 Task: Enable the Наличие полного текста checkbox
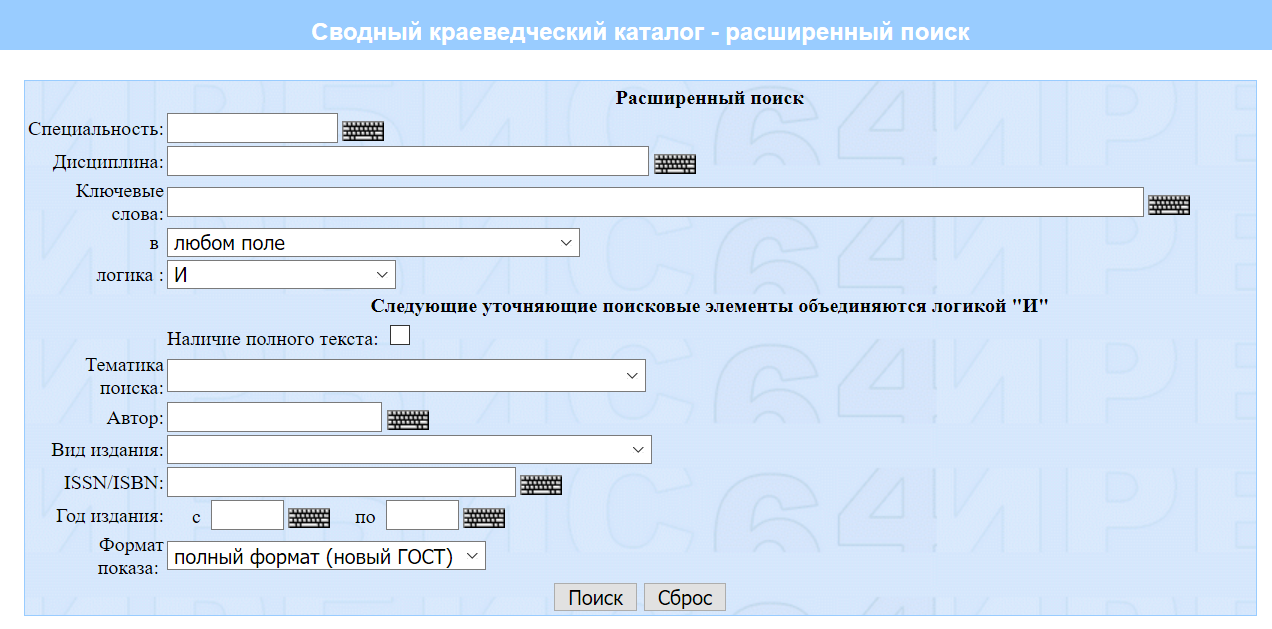click(x=400, y=336)
